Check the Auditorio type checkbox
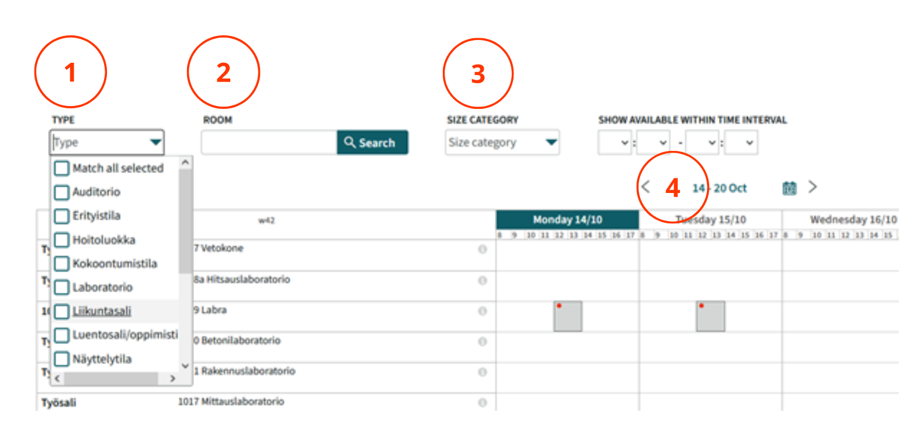This screenshot has width=919, height=446. click(62, 192)
